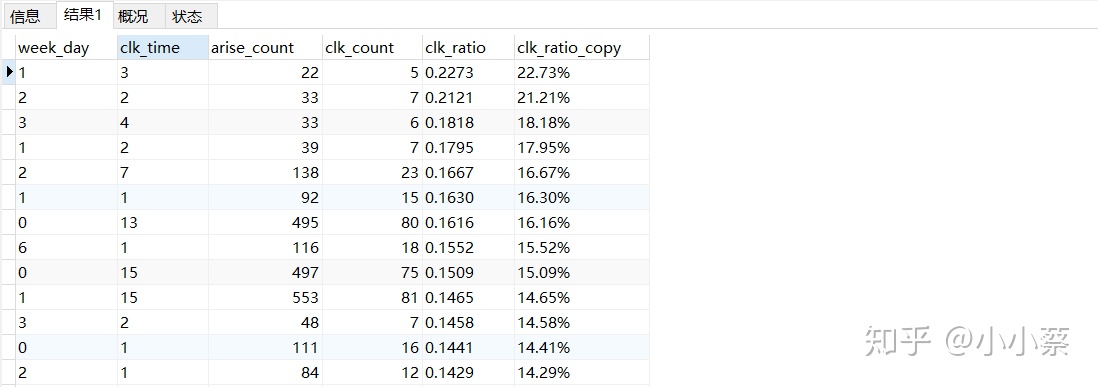Click the current row indicator arrow
The height and width of the screenshot is (387, 1098).
pyautogui.click(x=9, y=72)
